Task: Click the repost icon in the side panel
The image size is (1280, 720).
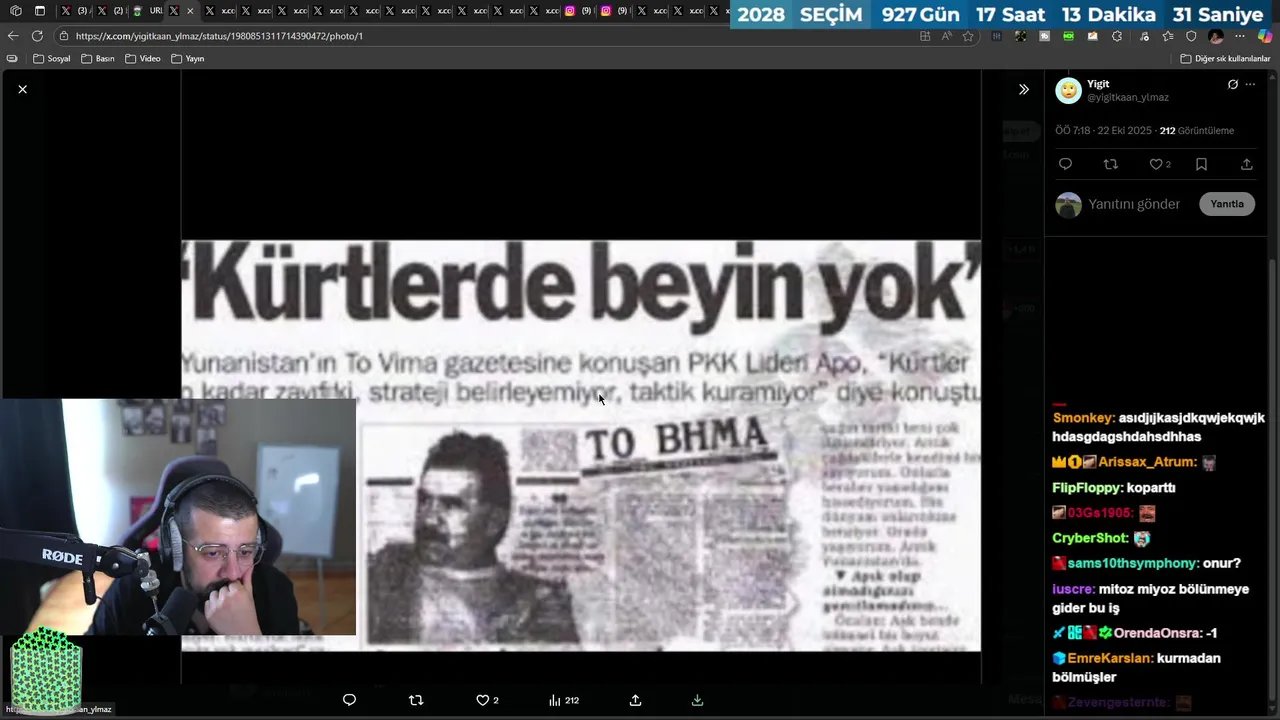Action: (1110, 164)
